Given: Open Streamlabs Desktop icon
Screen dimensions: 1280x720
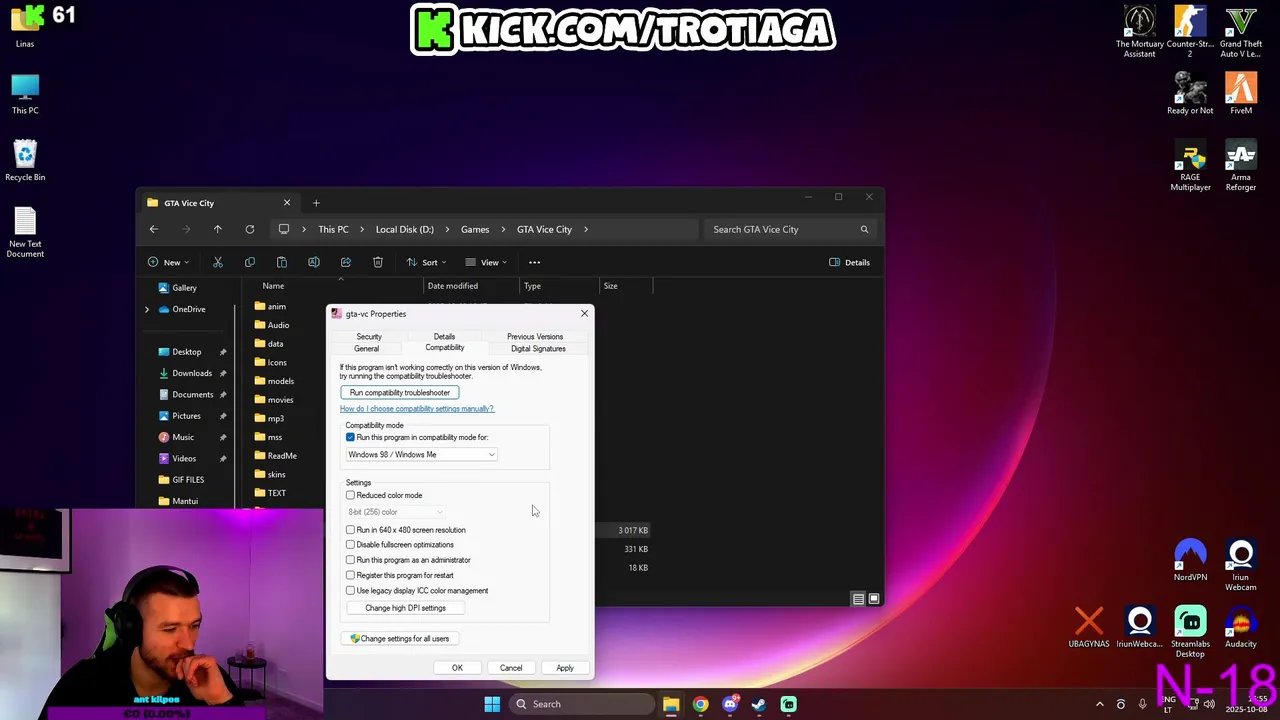Looking at the screenshot, I should 1190,632.
